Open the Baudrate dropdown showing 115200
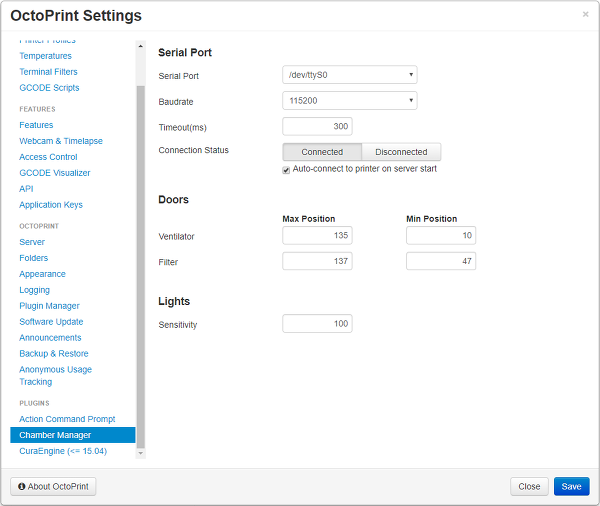The height and width of the screenshot is (506, 600). [x=350, y=101]
